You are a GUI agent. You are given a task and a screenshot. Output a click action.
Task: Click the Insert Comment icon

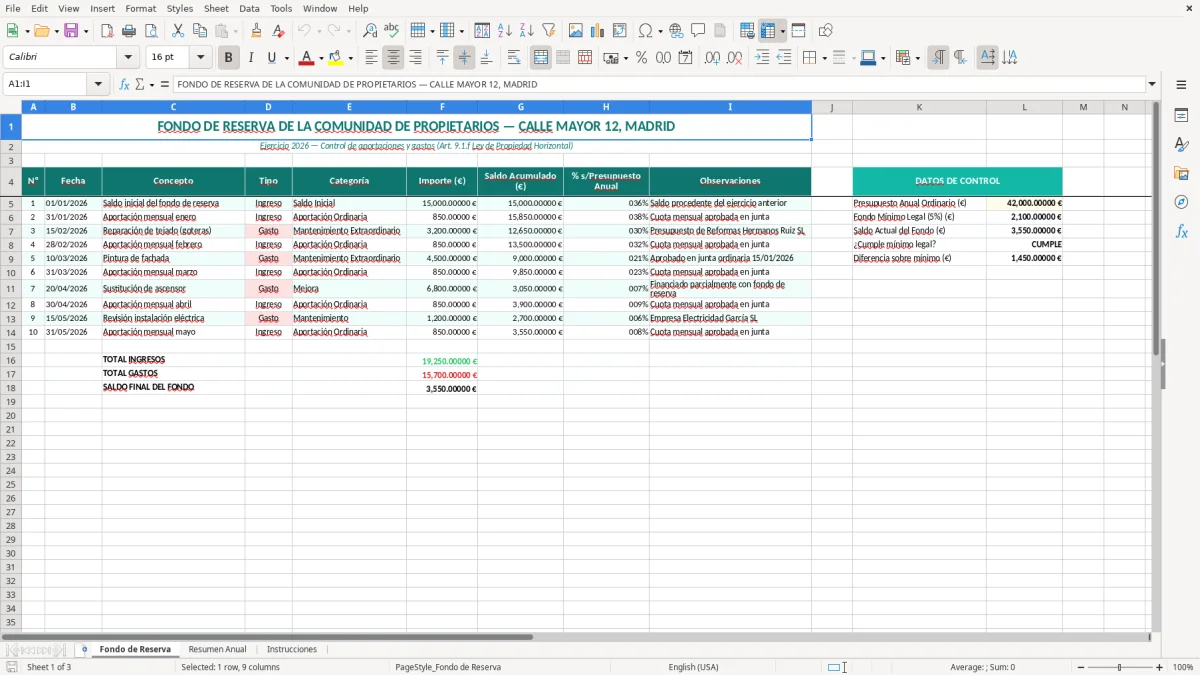coord(698,31)
